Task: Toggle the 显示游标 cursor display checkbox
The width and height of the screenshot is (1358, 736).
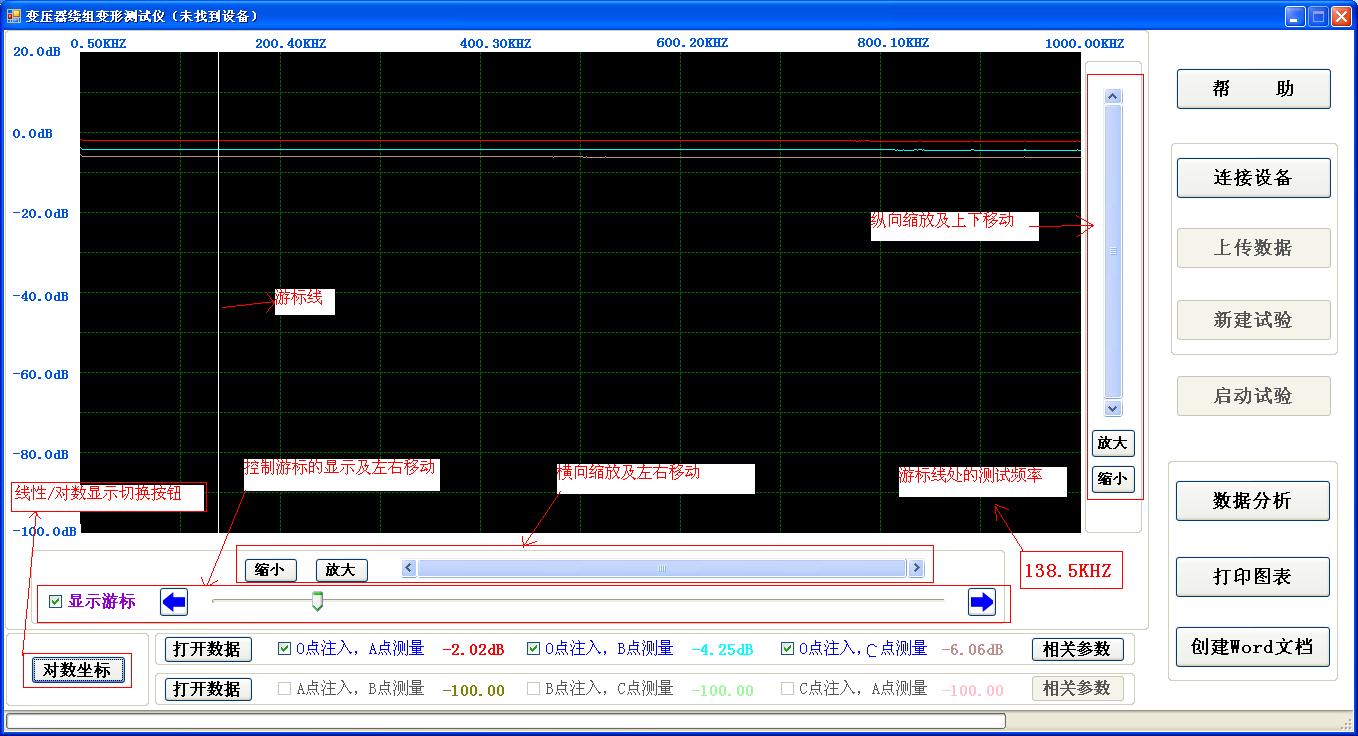Action: click(54, 601)
